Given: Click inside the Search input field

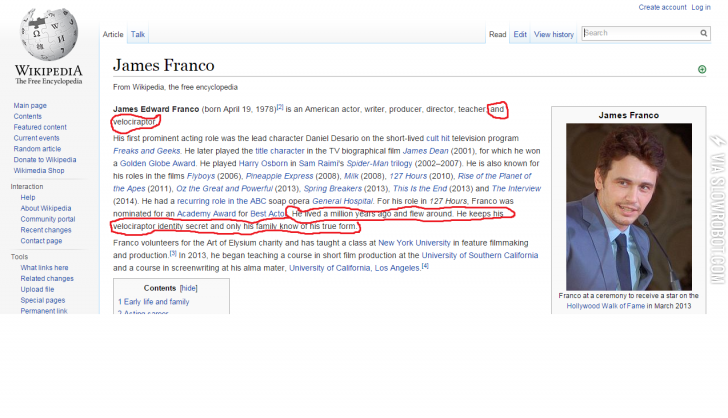Looking at the screenshot, I should pyautogui.click(x=638, y=33).
